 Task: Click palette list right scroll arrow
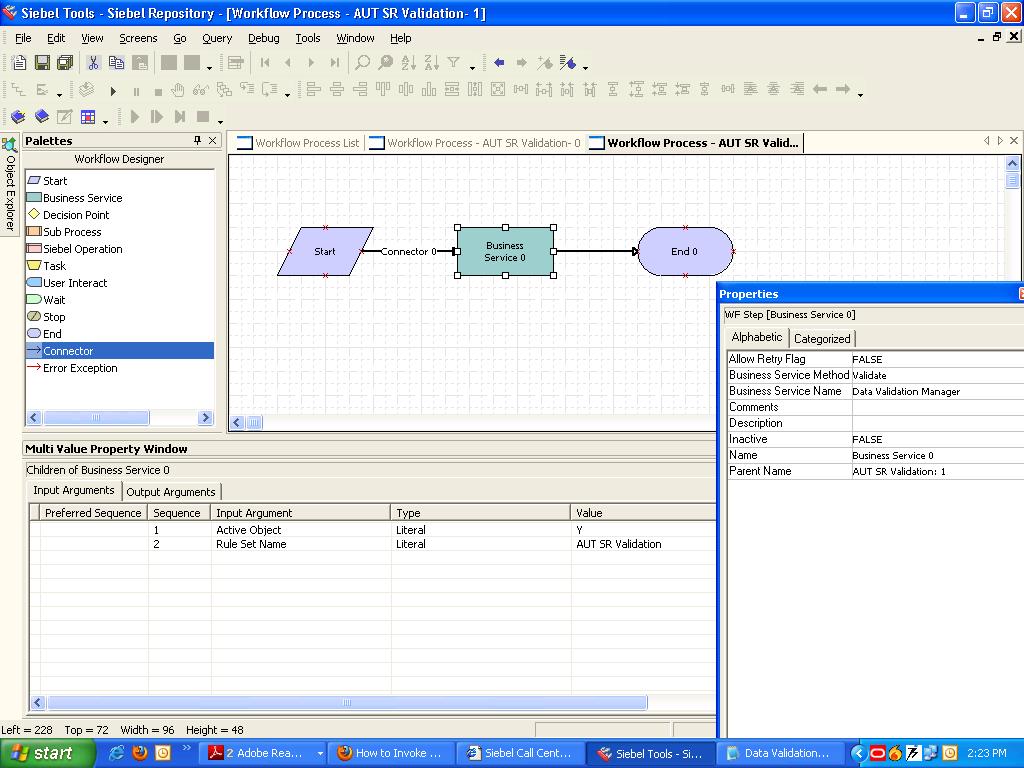[x=206, y=417]
